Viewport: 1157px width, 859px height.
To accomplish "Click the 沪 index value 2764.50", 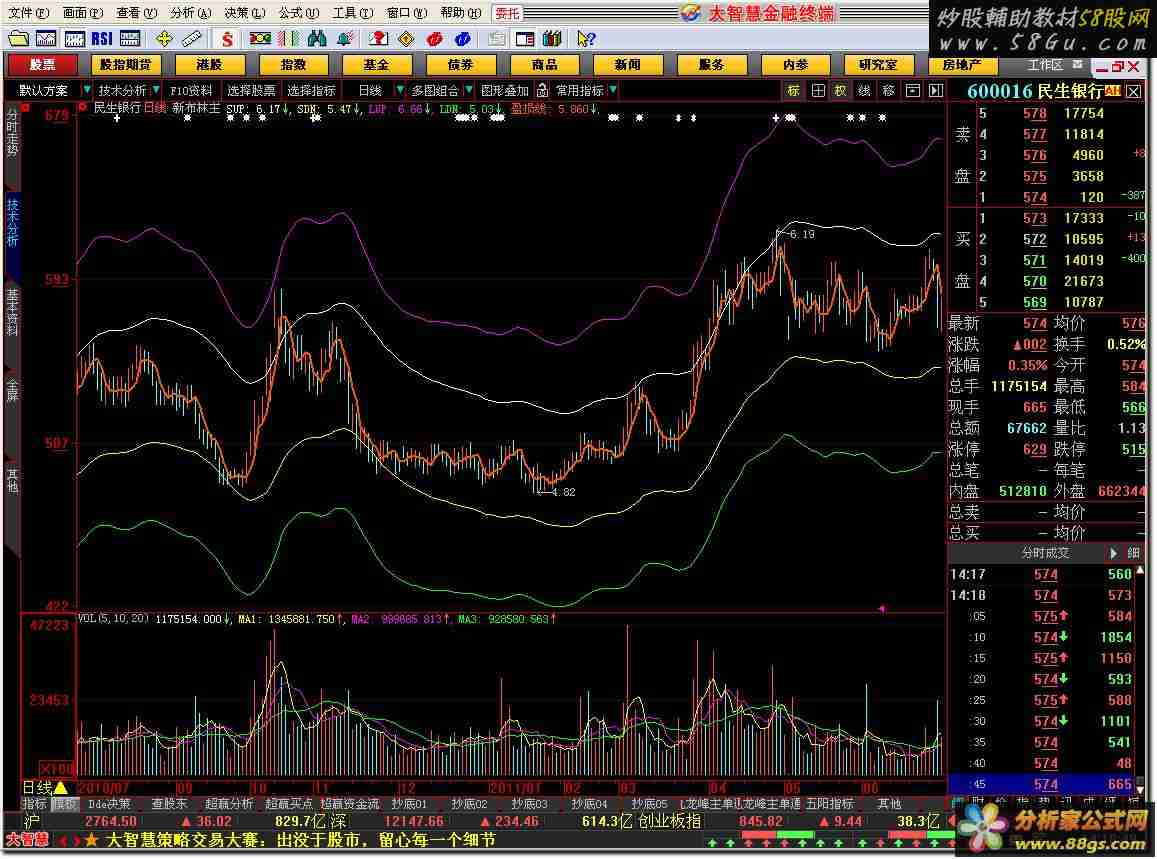I will click(111, 821).
